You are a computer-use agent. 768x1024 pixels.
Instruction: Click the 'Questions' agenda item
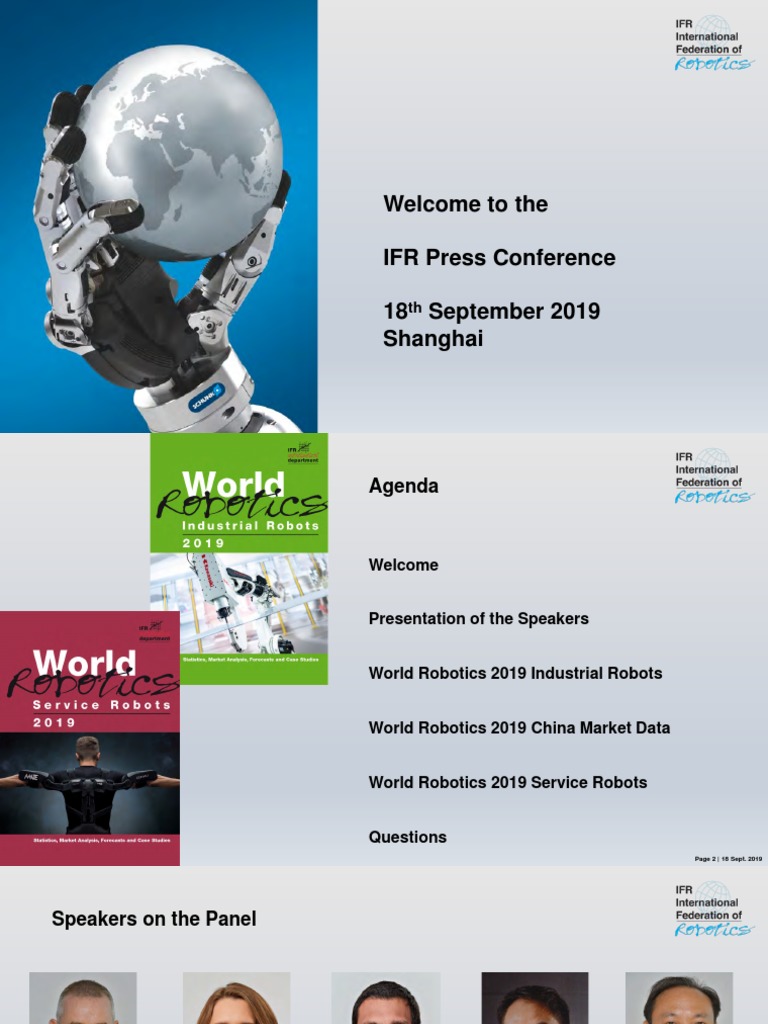pos(408,837)
